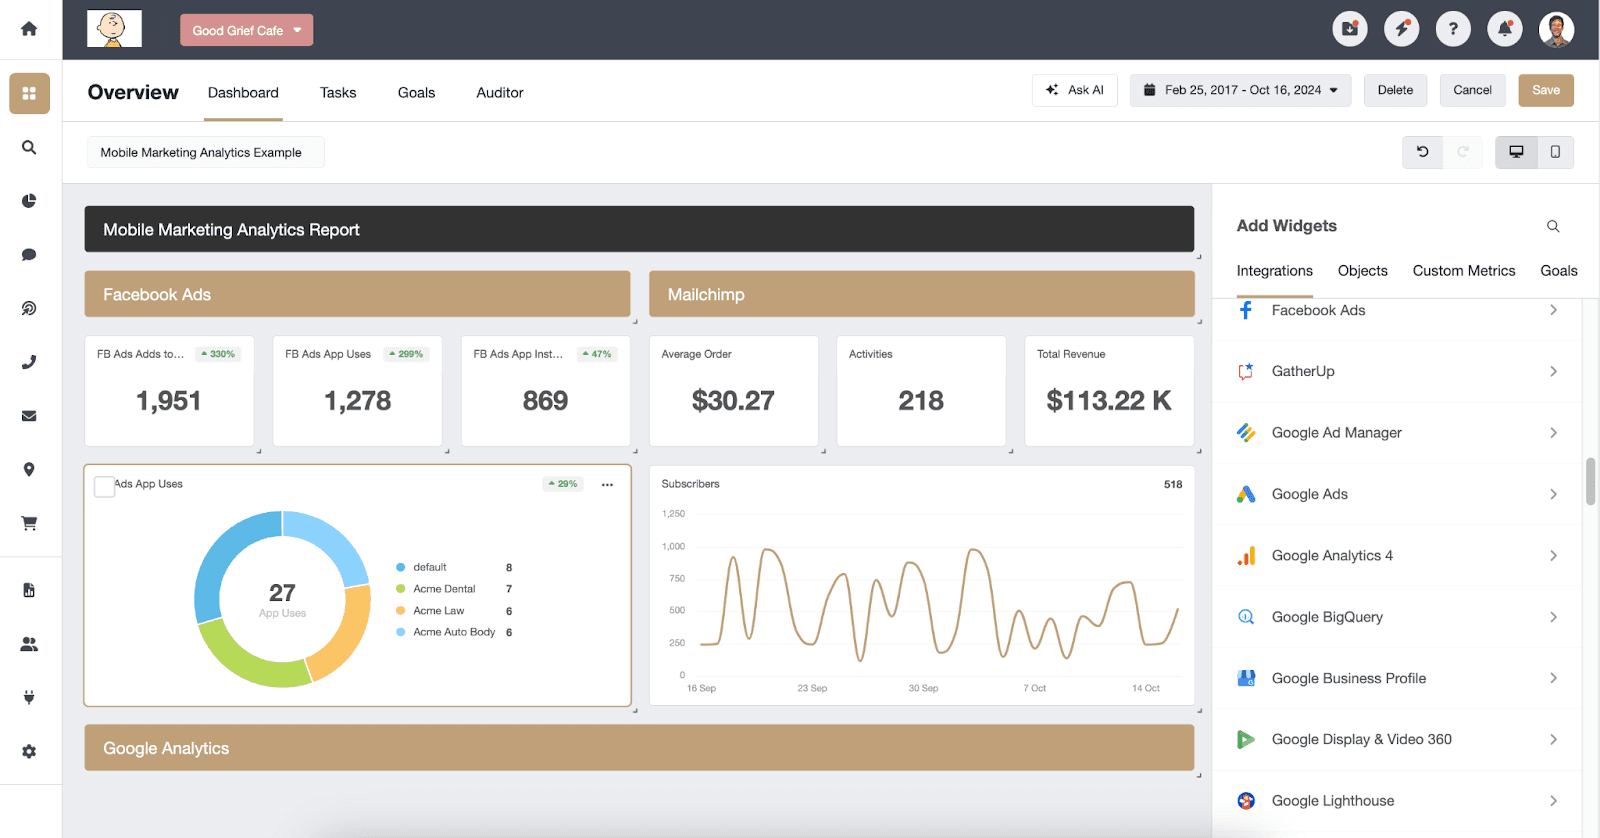
Task: Click the Mobile Marketing Analytics Report title bar
Action: (639, 229)
